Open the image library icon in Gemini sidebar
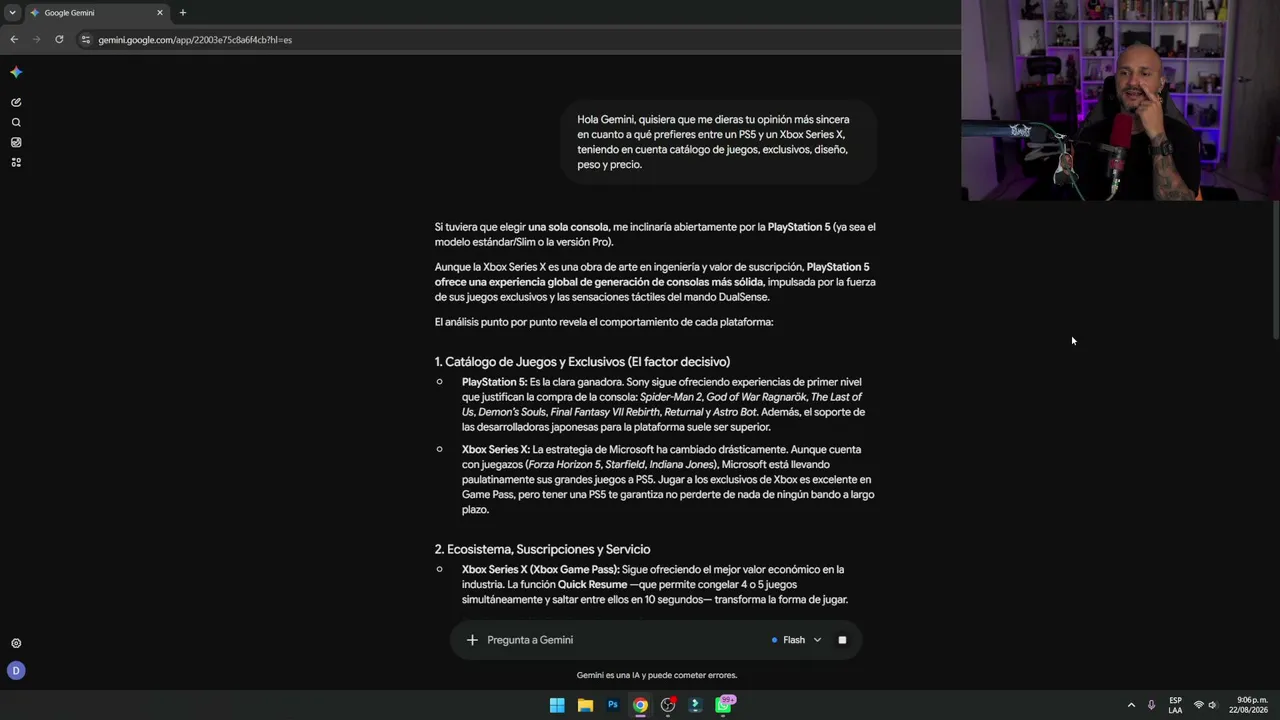The image size is (1280, 720). pos(16,142)
